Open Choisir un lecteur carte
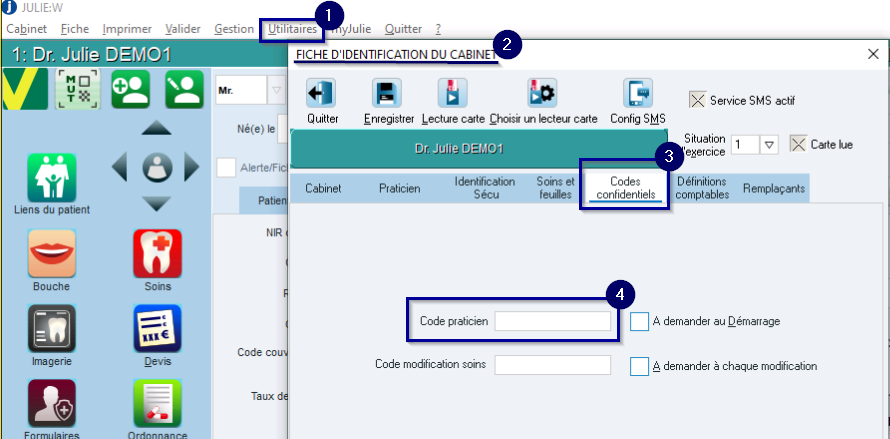Viewport: 890px width, 439px height. [x=543, y=93]
